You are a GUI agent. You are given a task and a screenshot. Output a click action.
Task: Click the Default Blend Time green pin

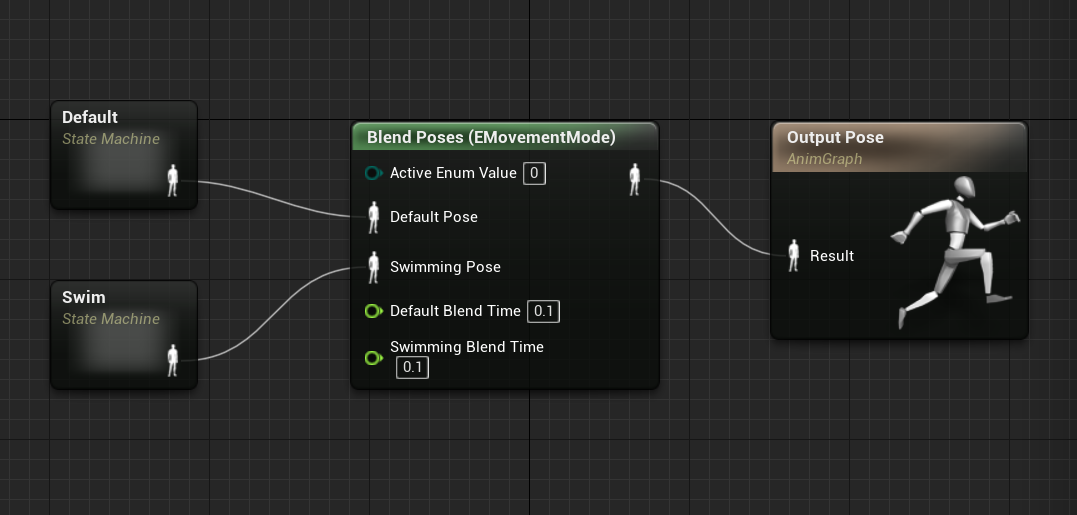pyautogui.click(x=374, y=311)
